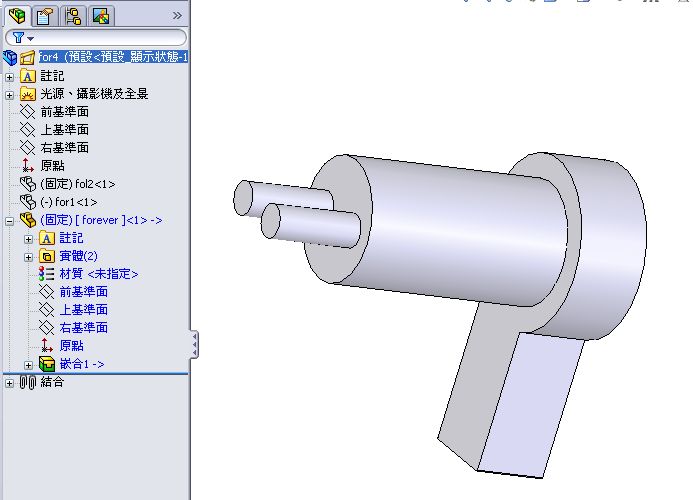Select 材質 <未指定> material entry

click(99, 274)
